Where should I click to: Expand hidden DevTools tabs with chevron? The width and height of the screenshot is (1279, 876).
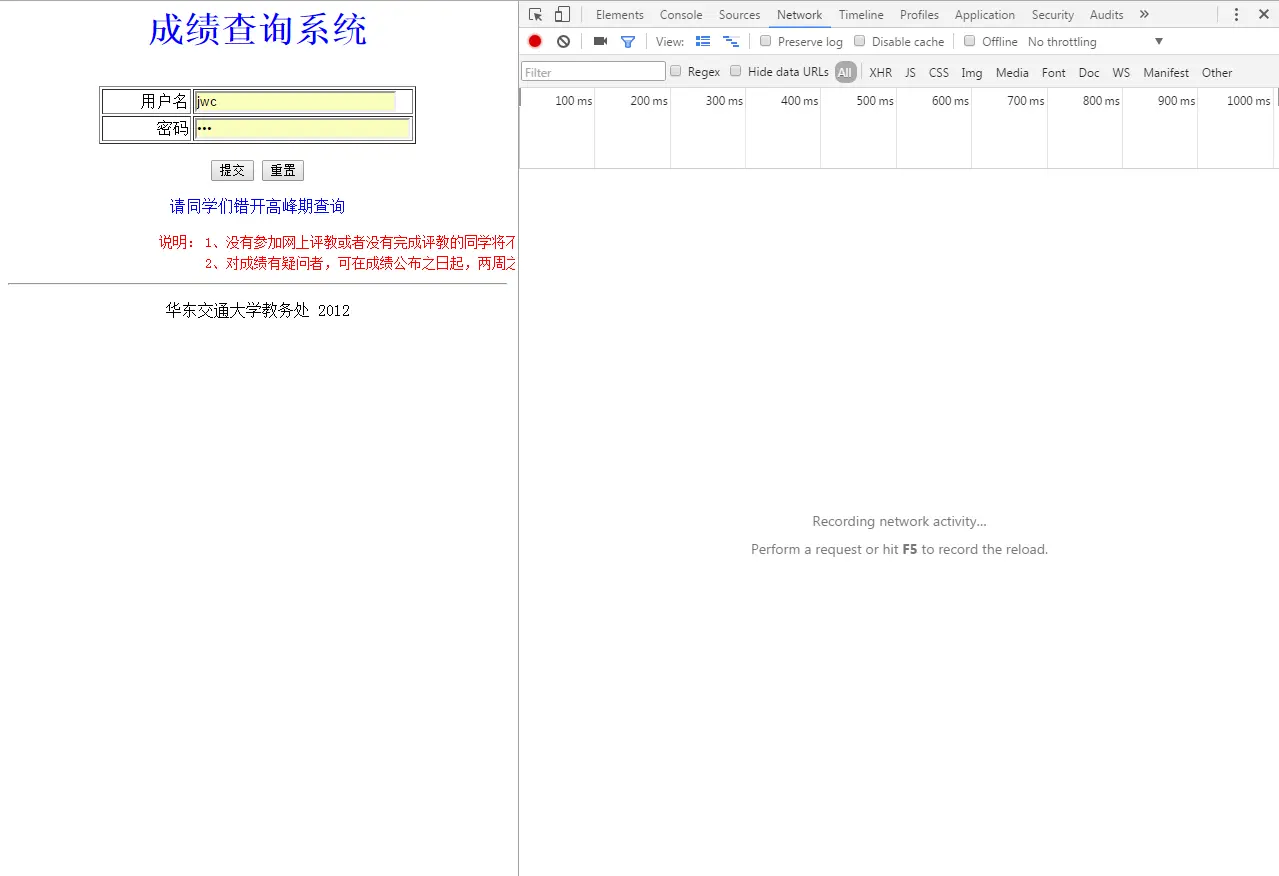tap(1143, 14)
